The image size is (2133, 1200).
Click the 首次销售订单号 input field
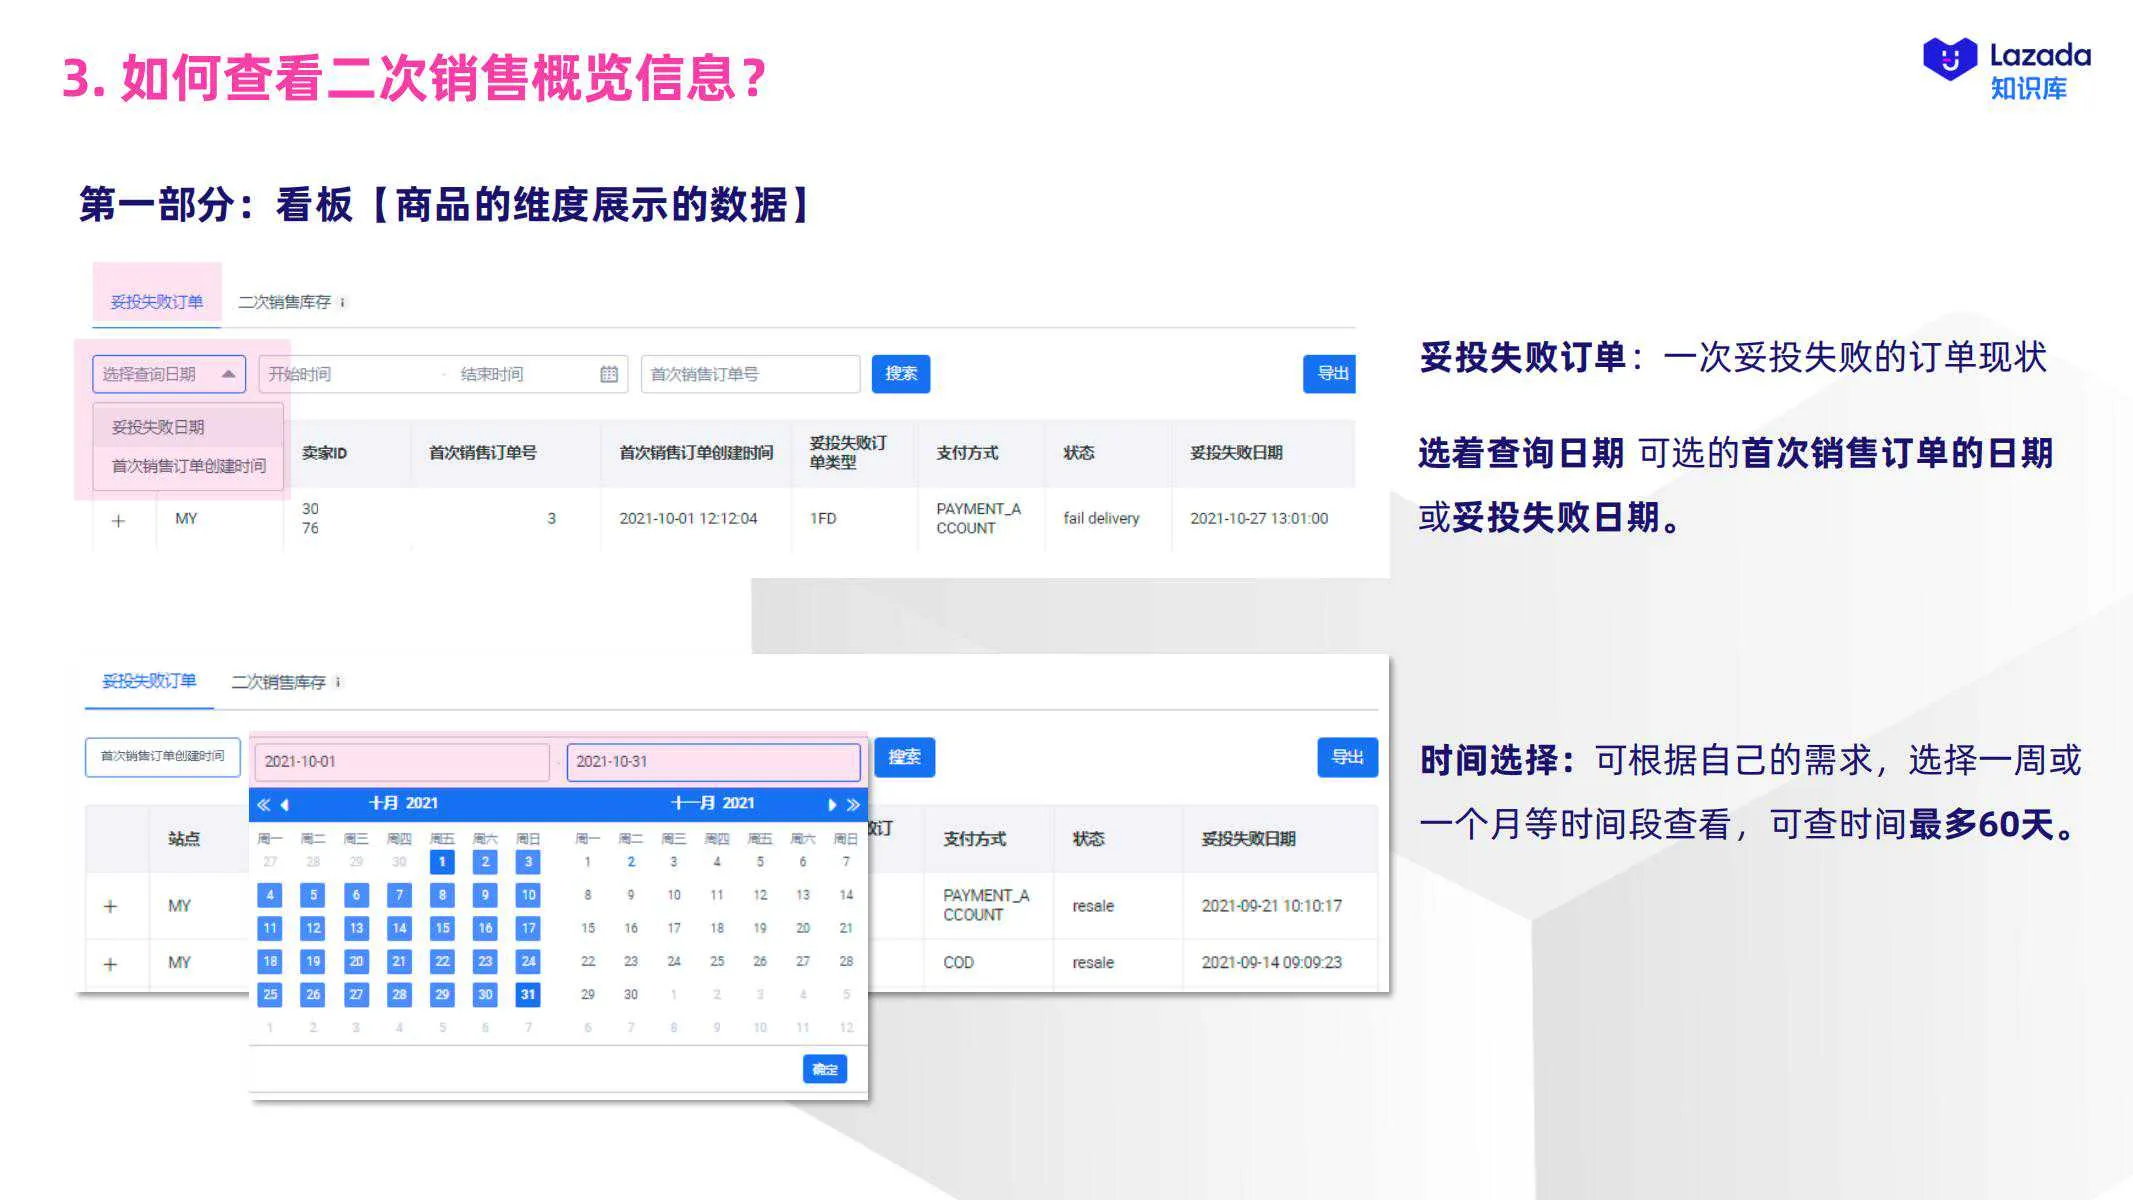coord(750,374)
